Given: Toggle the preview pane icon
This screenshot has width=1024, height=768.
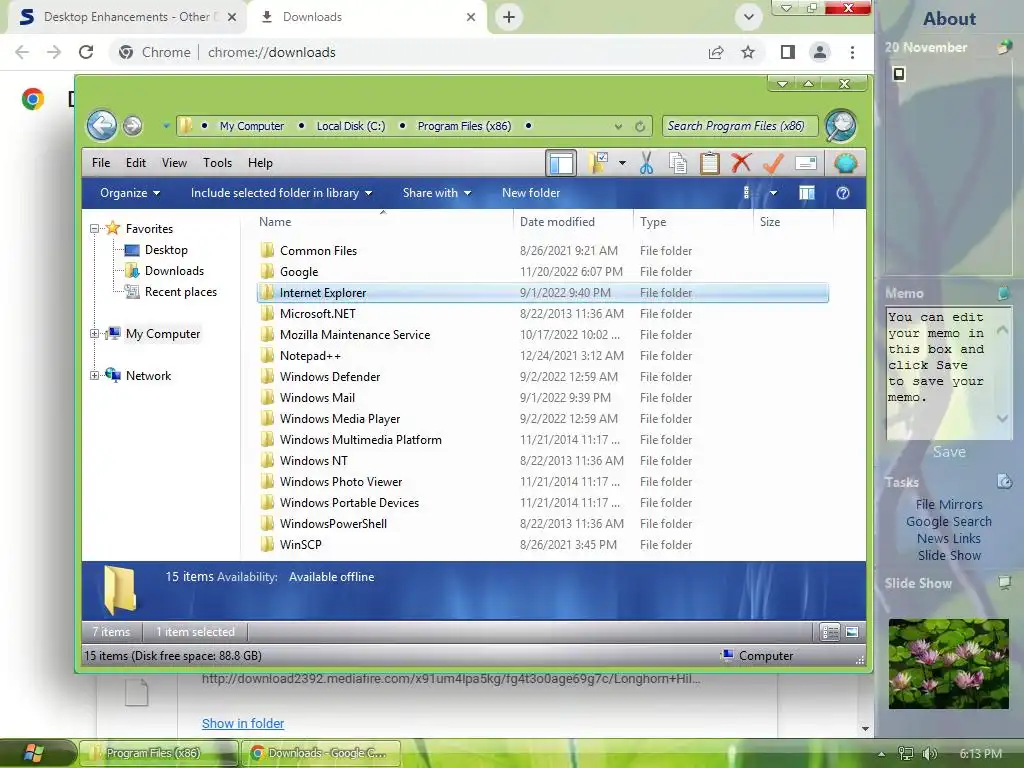Looking at the screenshot, I should coord(807,193).
